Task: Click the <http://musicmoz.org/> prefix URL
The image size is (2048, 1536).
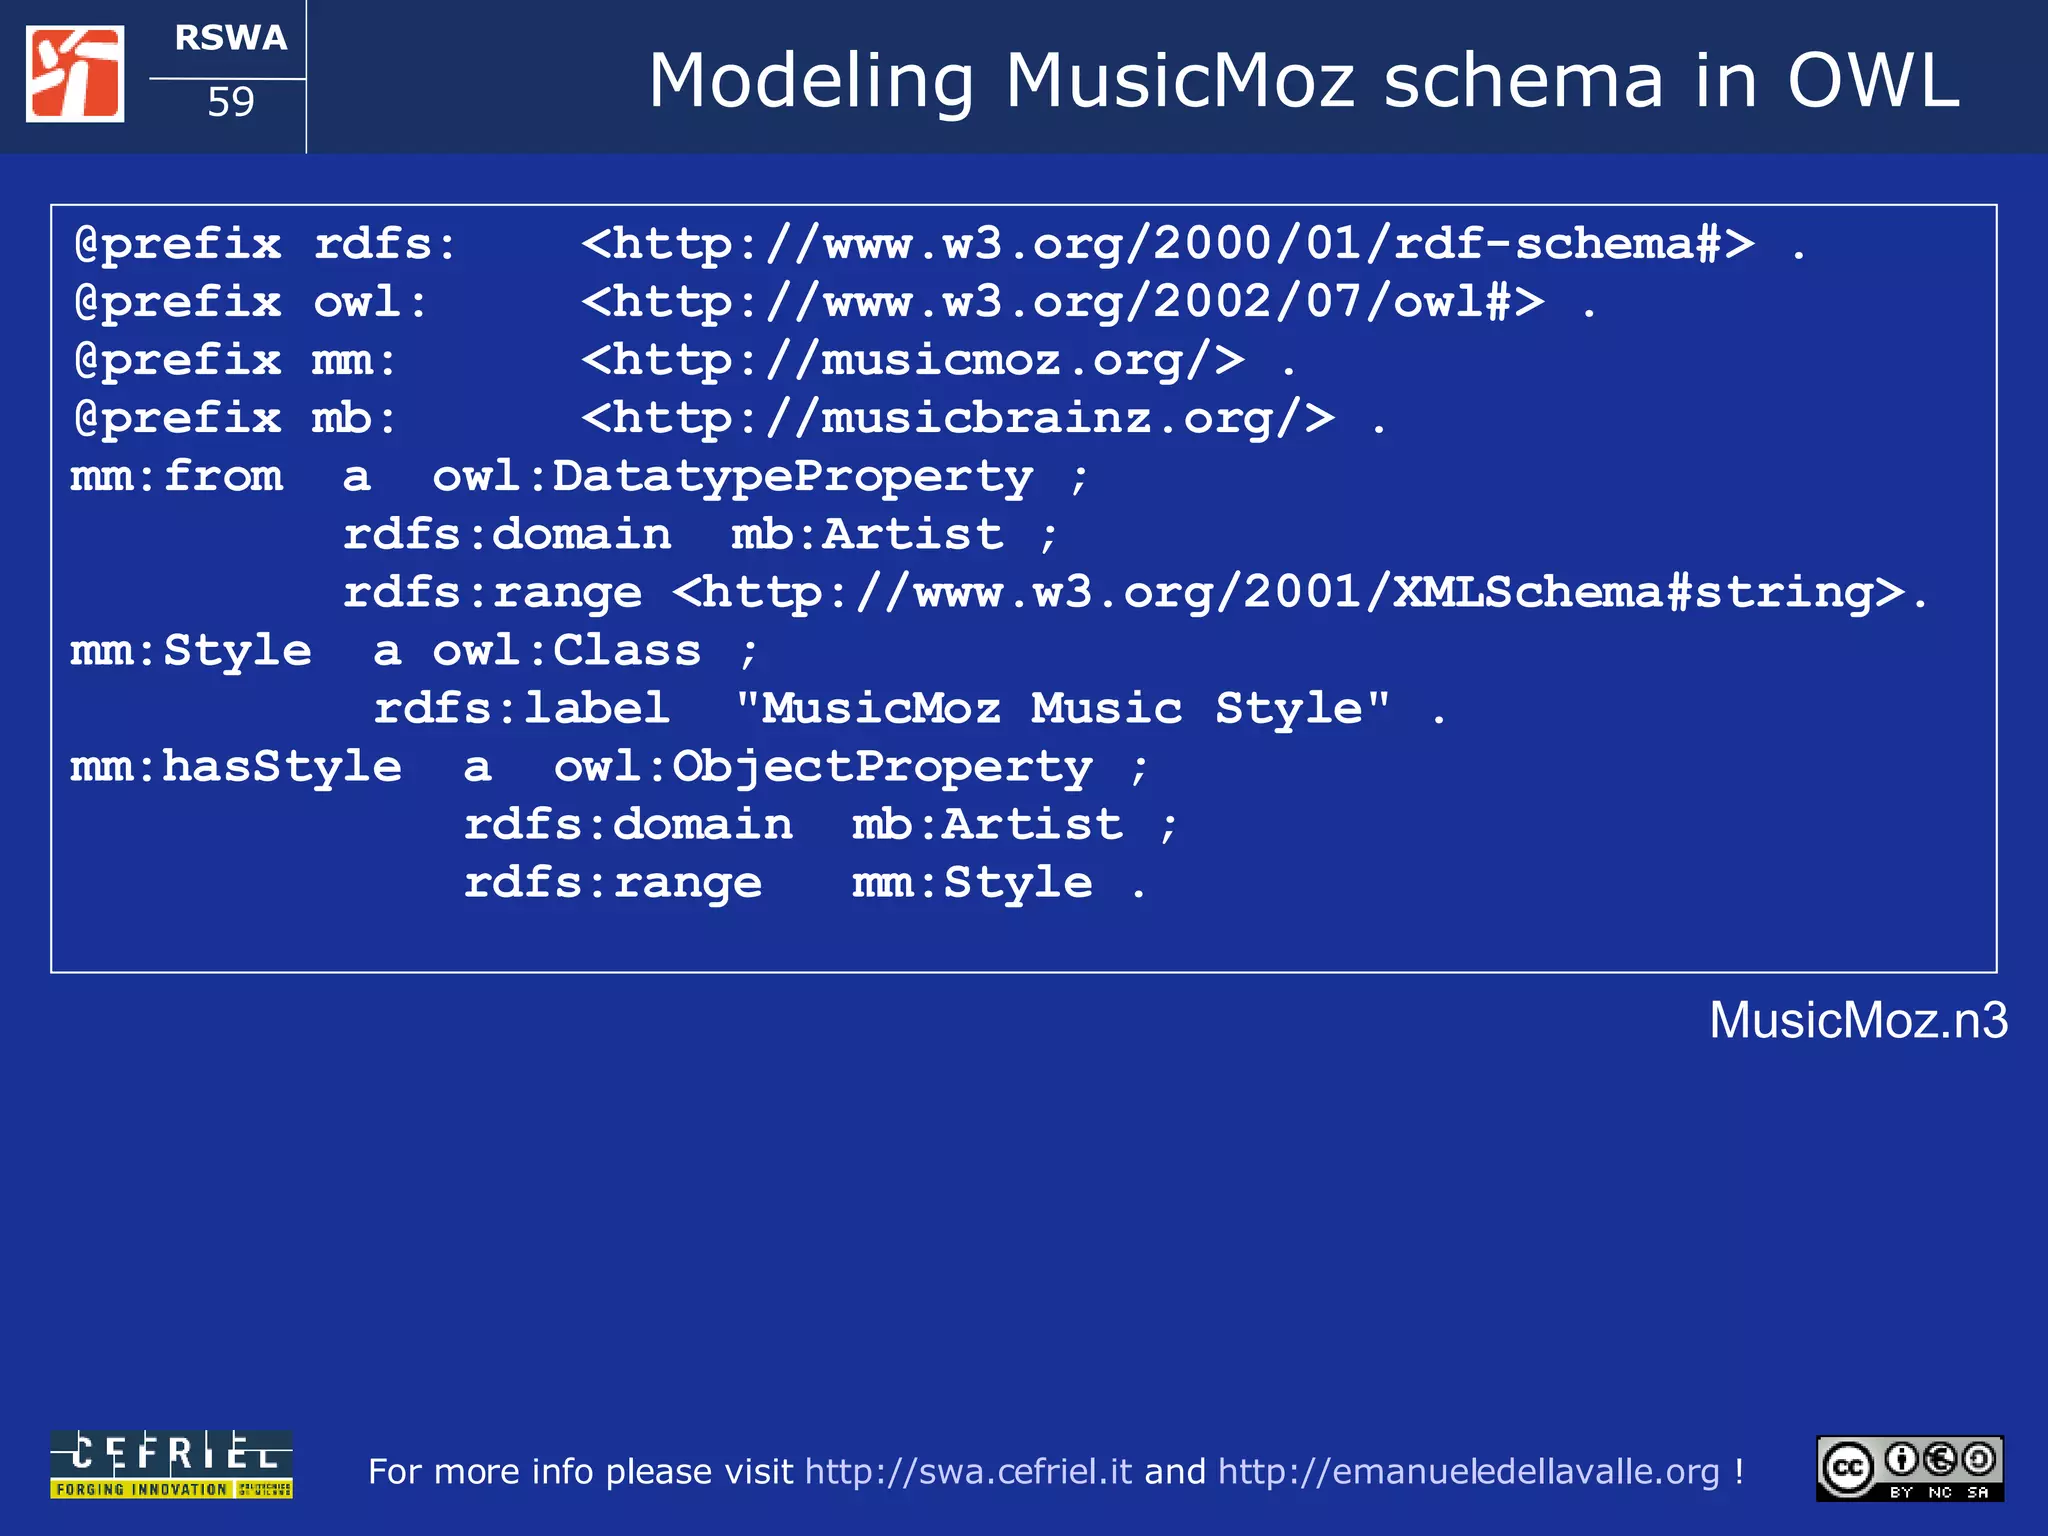Action: pyautogui.click(x=913, y=360)
